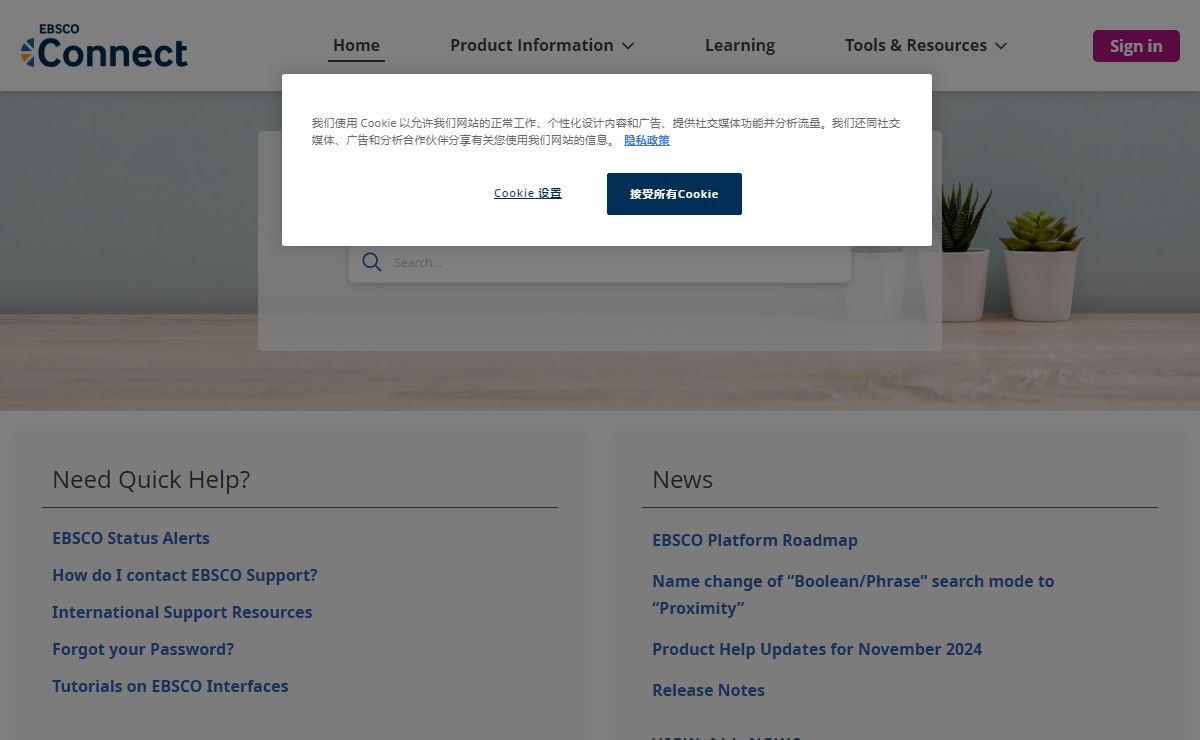Open the Product Information menu
Screen dimensions: 1200x740
[542, 45]
